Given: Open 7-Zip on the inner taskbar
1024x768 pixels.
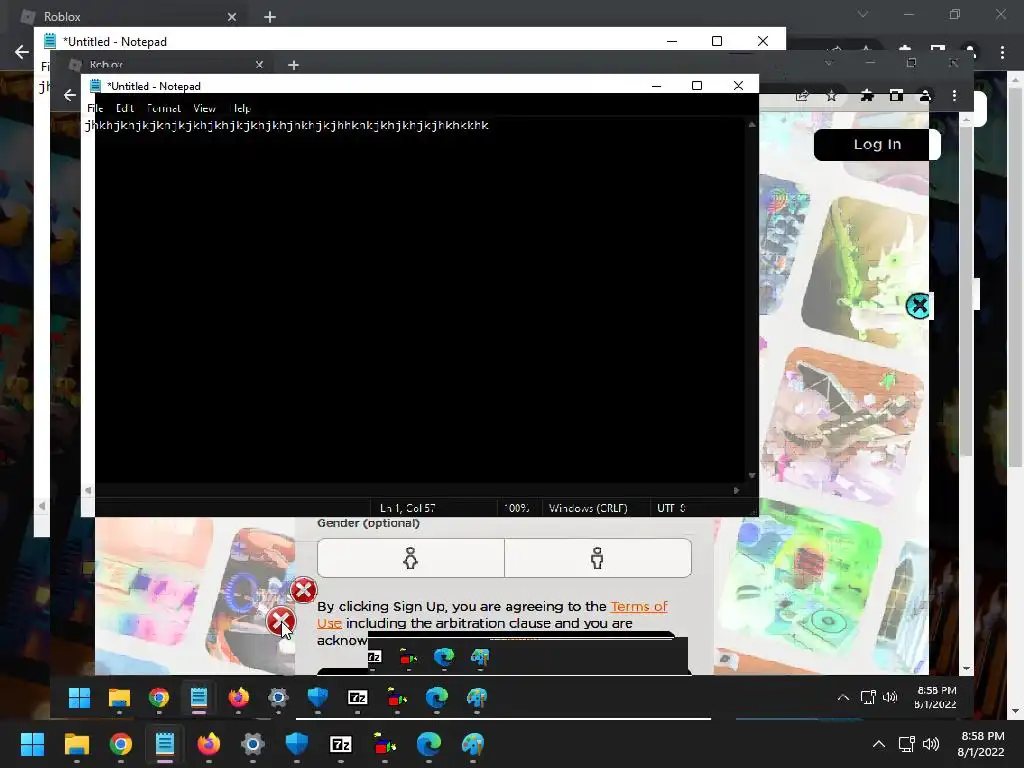Looking at the screenshot, I should (x=357, y=698).
